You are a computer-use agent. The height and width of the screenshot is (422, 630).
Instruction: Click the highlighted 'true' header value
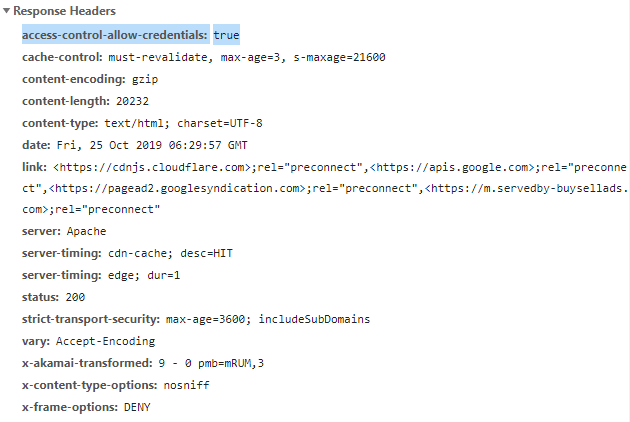[226, 35]
